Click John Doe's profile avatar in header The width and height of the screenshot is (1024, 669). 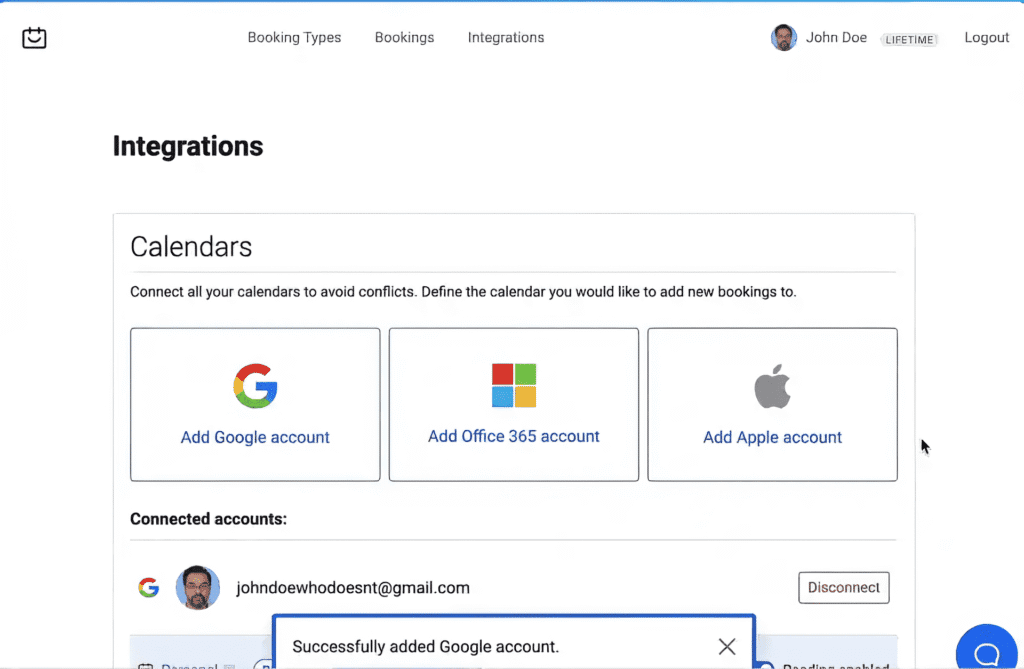[x=784, y=38]
